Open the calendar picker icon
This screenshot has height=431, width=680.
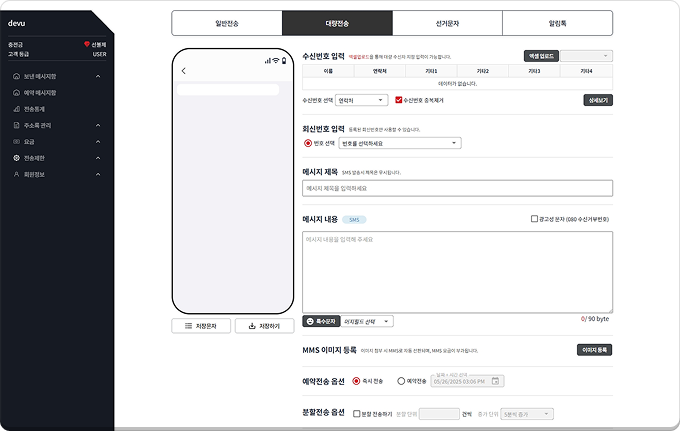[x=495, y=381]
